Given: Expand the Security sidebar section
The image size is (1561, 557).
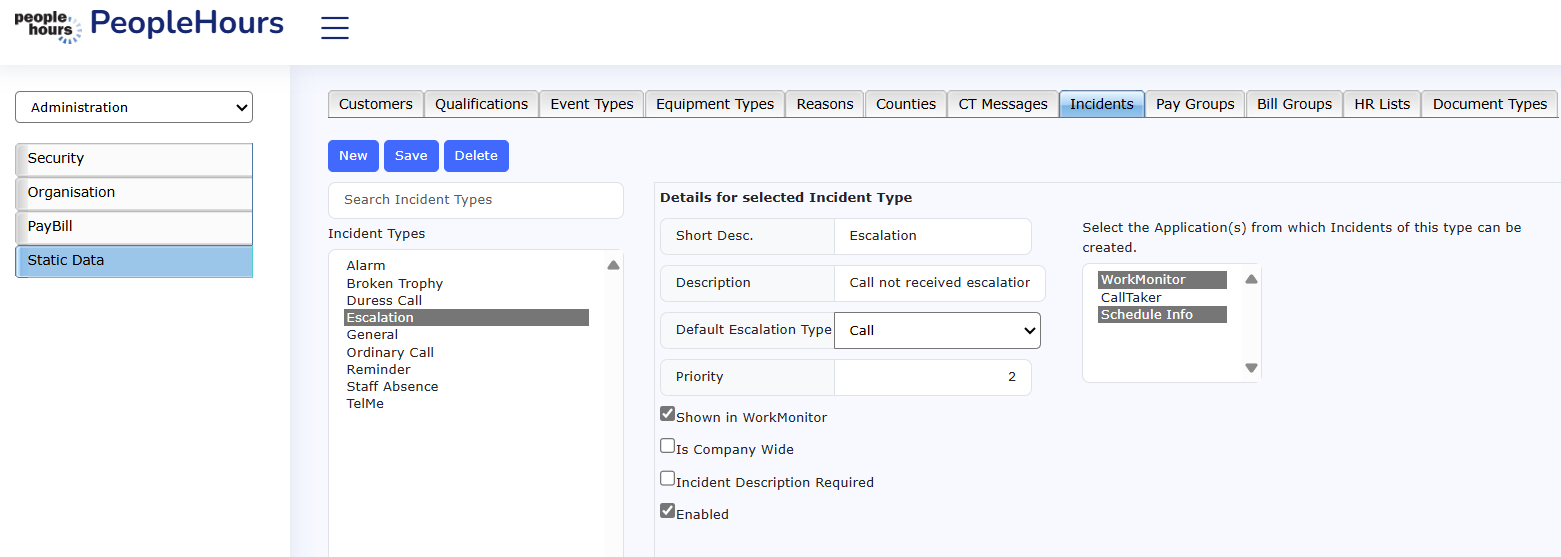Looking at the screenshot, I should pyautogui.click(x=134, y=159).
